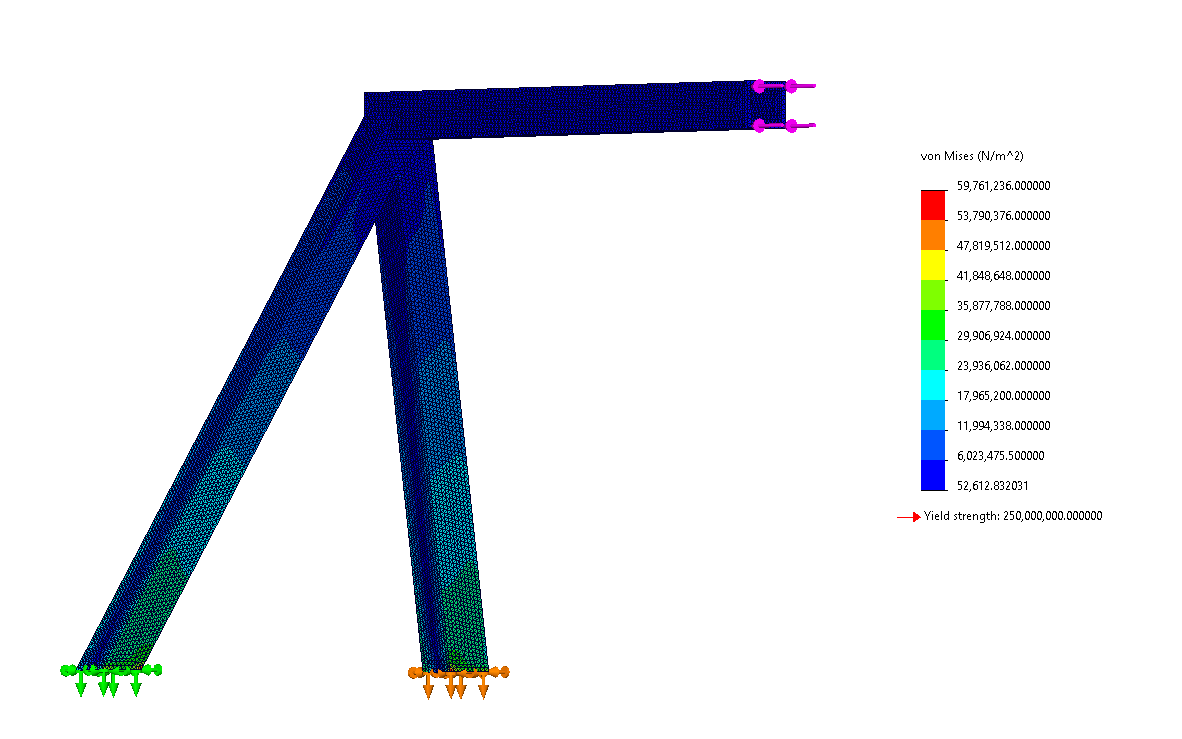Viewport: 1182px width, 739px height.
Task: Select legend value 35,877,788.000000
Action: 1003,305
